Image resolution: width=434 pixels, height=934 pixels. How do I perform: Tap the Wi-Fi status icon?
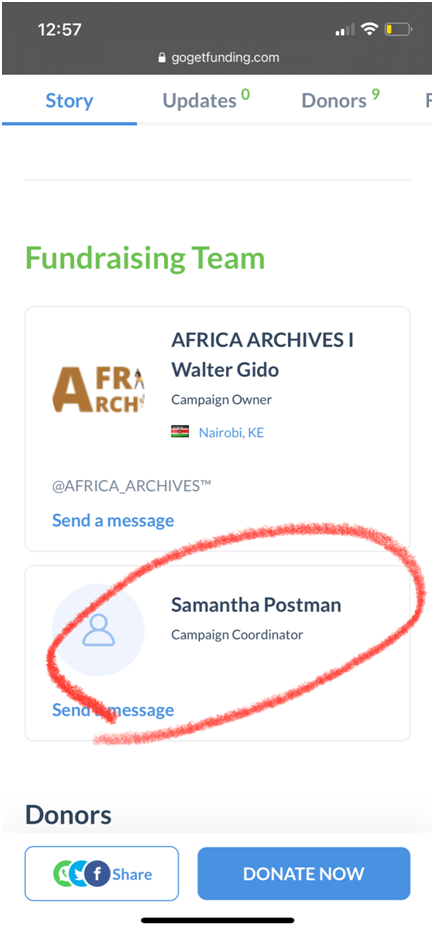[370, 29]
